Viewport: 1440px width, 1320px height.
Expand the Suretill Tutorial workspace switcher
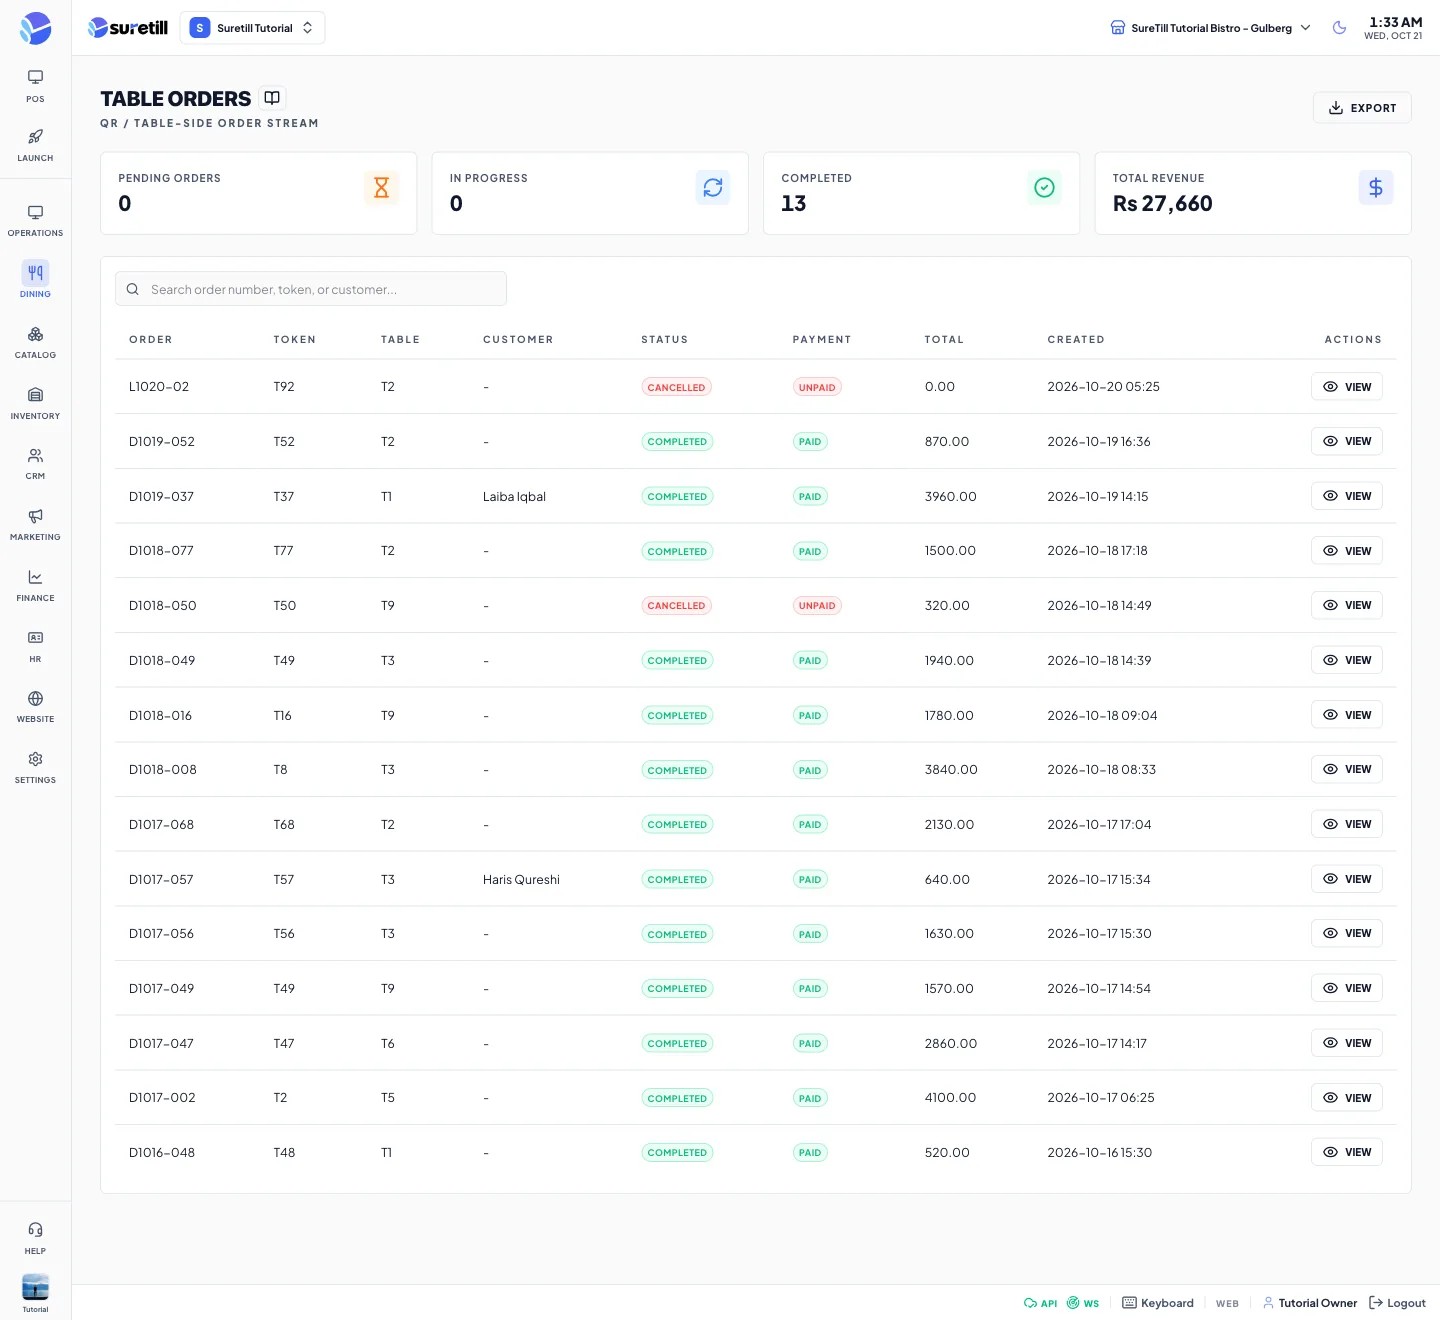pos(252,28)
